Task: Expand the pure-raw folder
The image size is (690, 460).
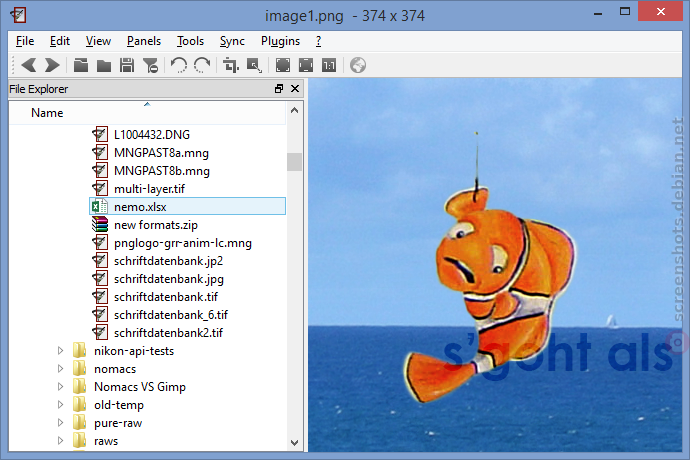Action: point(60,423)
